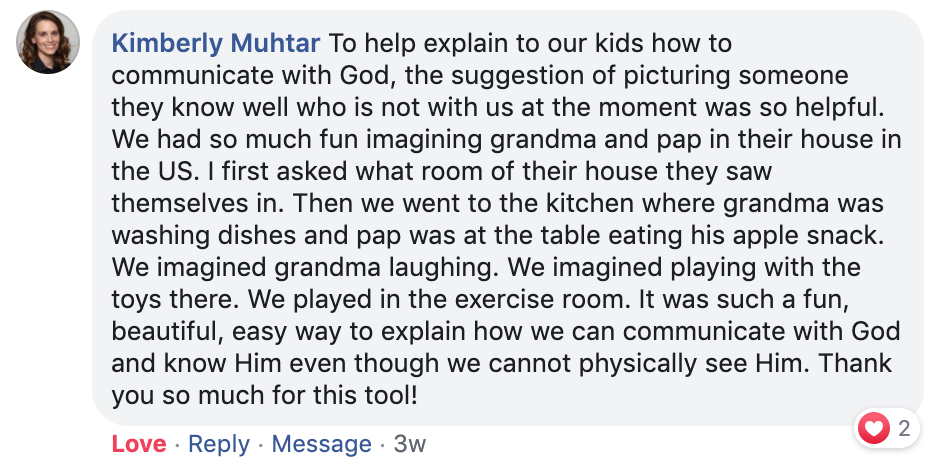Click the words "the US" in the comment
Image resolution: width=940 pixels, height=472 pixels.
(155, 171)
